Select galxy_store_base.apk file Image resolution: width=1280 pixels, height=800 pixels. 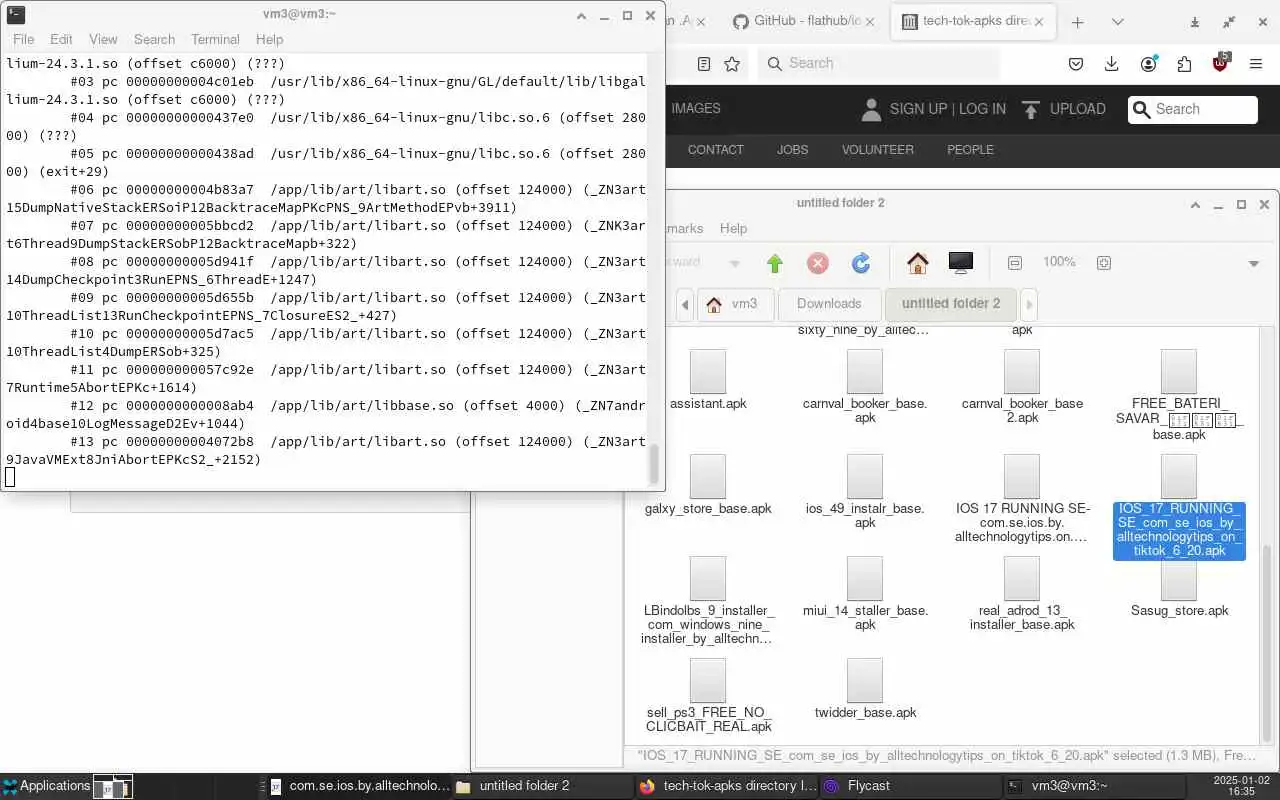click(708, 485)
